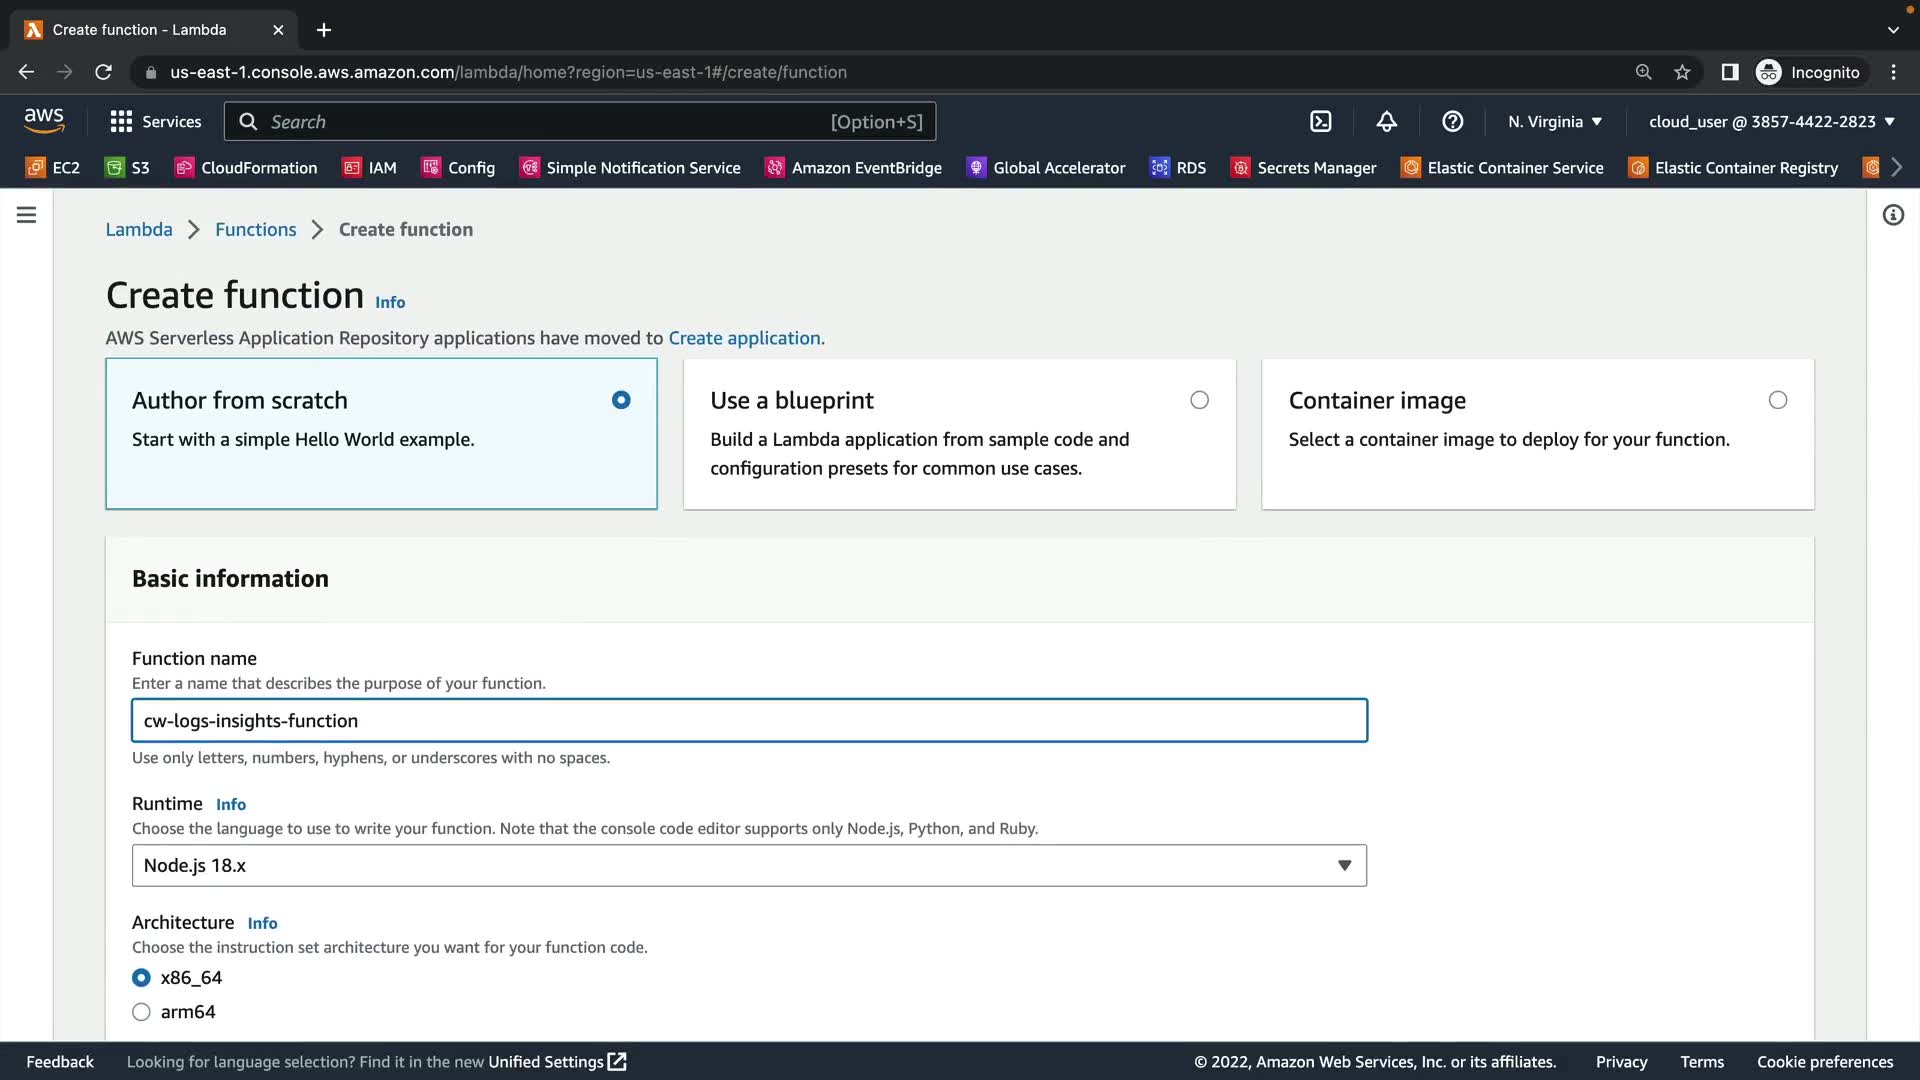Expand the Runtime Node.js 18.x dropdown

[x=749, y=866]
